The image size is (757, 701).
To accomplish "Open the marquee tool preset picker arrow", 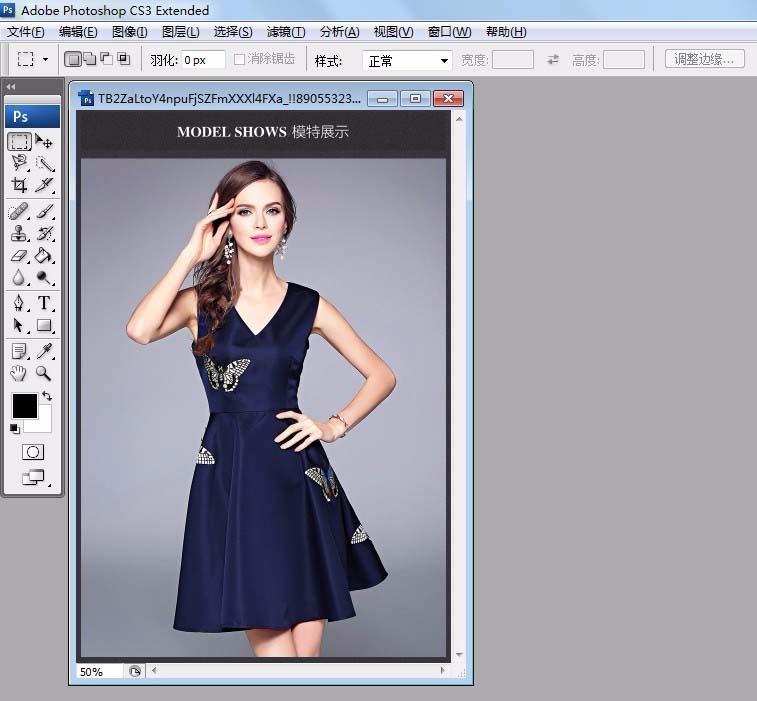I will point(45,60).
